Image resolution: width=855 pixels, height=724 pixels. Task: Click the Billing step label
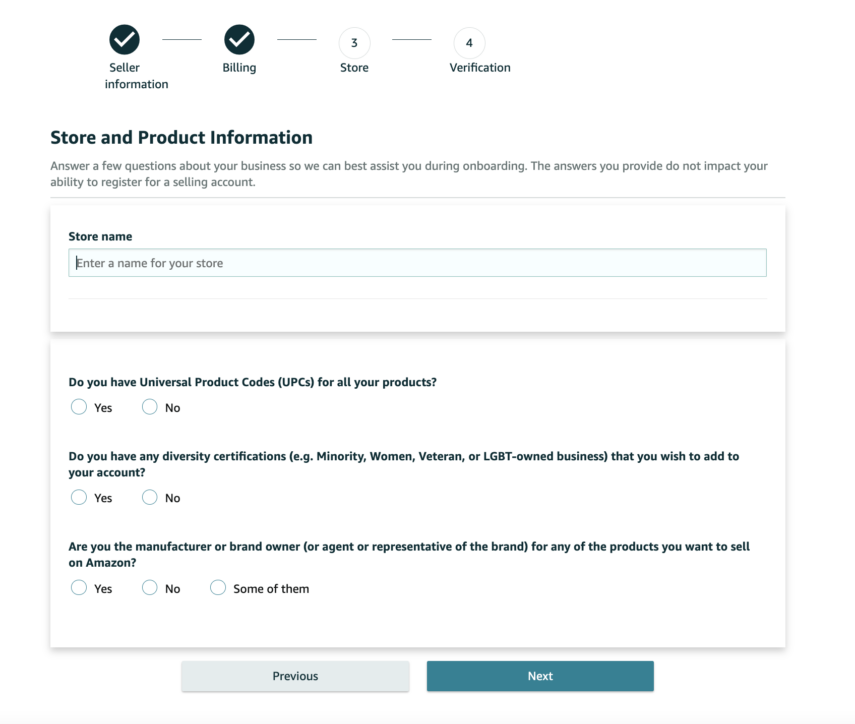239,68
